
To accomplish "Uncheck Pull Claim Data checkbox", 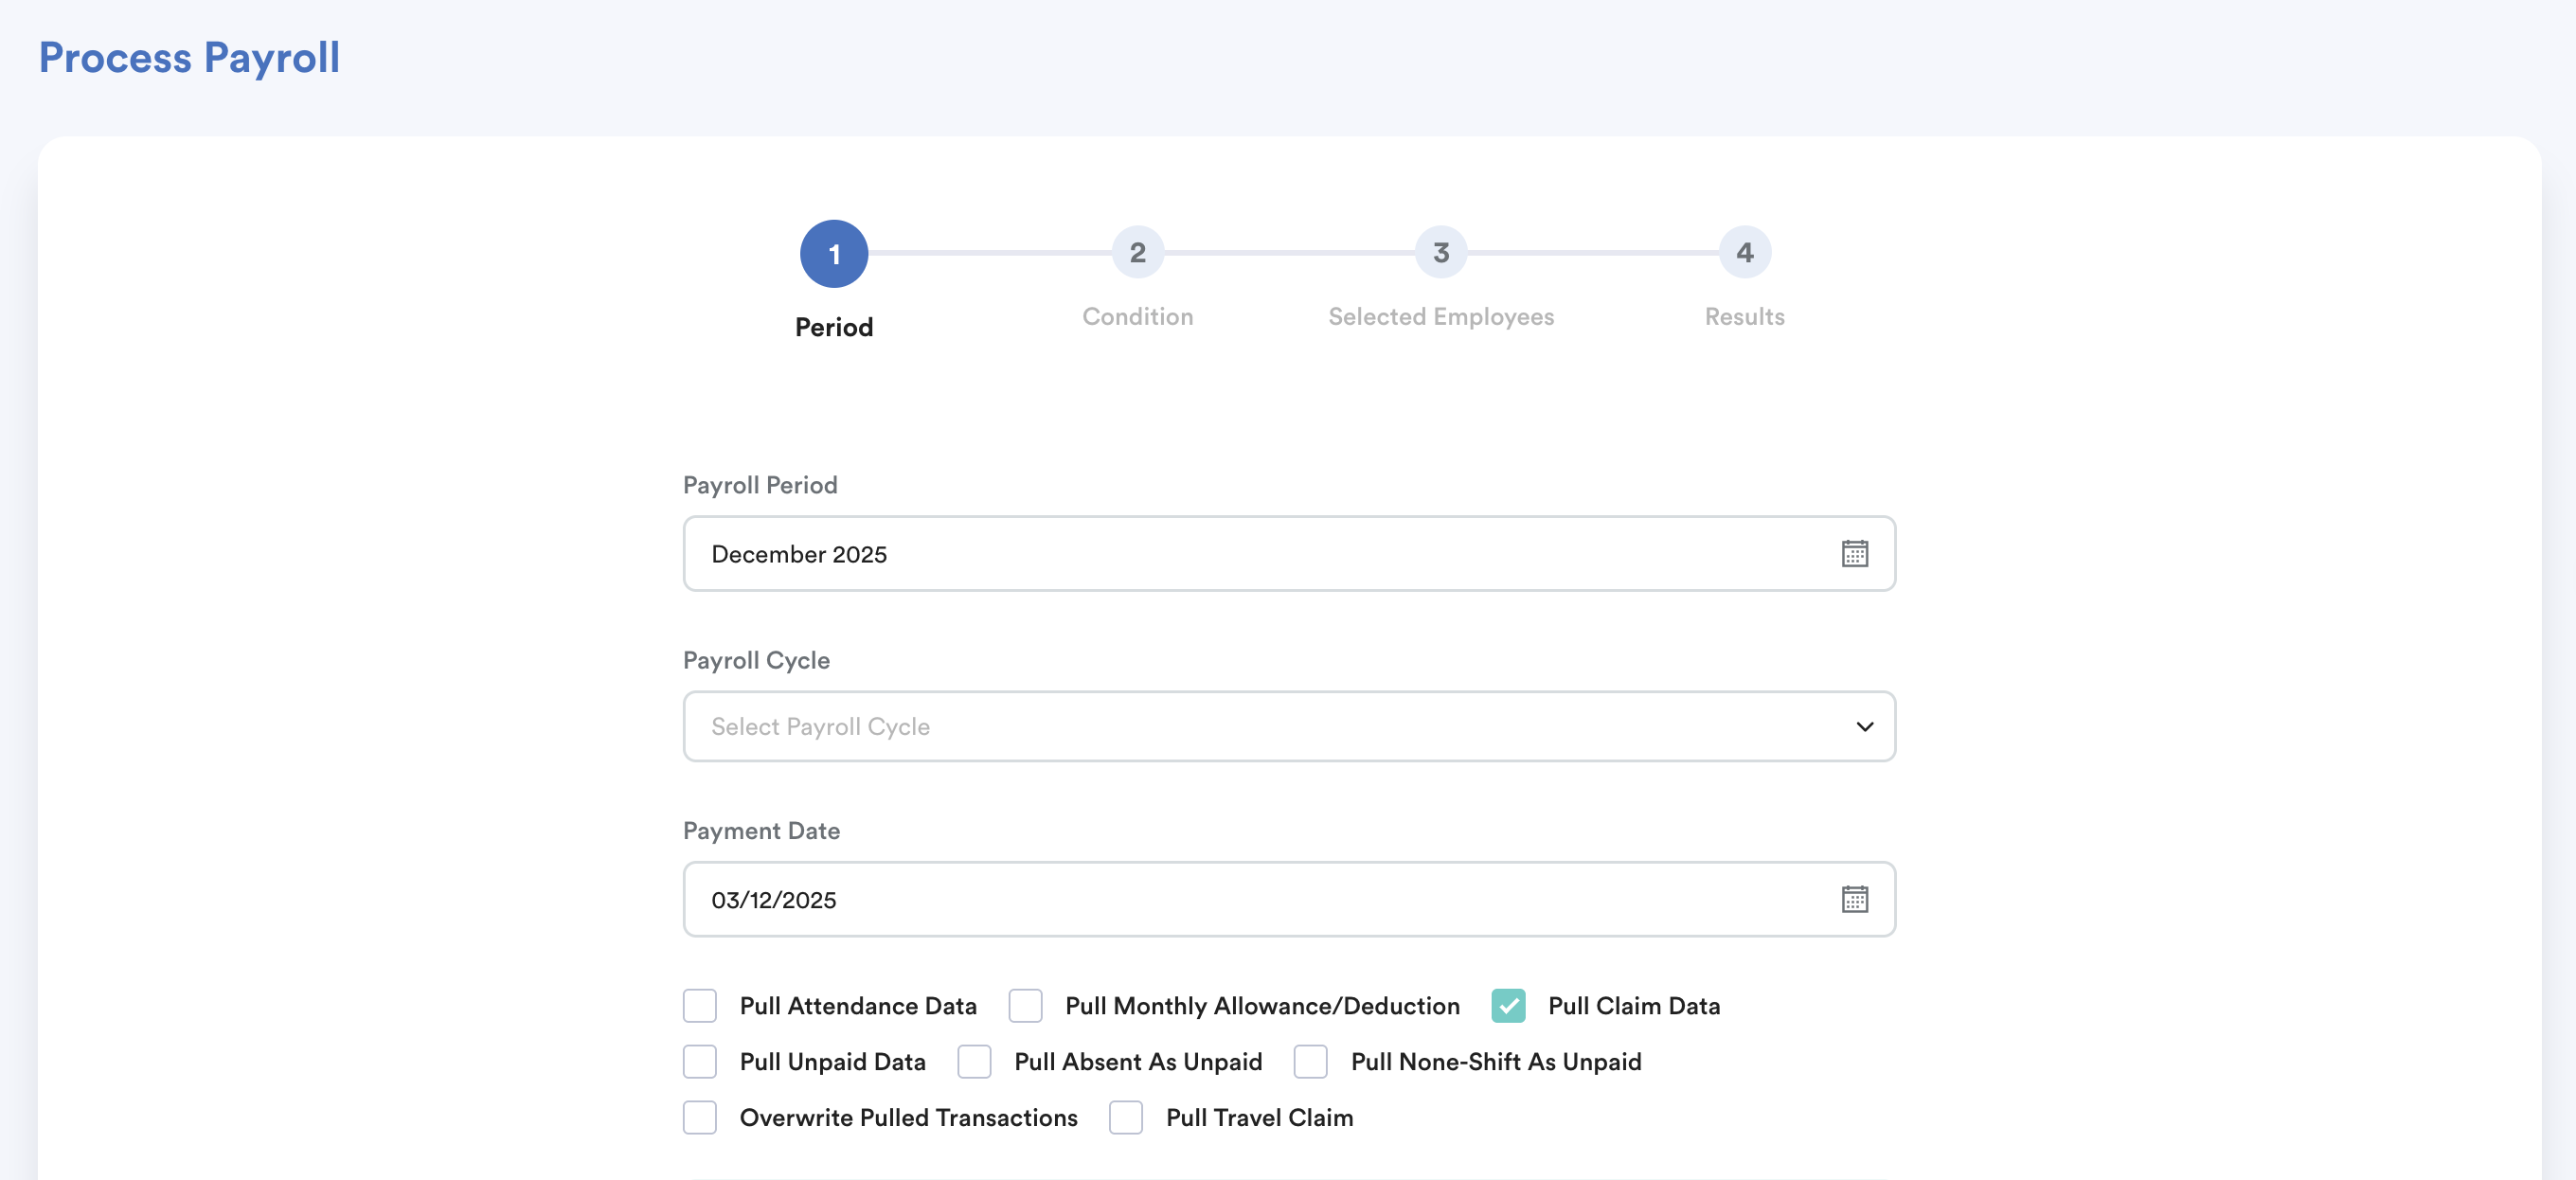I will 1508,1006.
